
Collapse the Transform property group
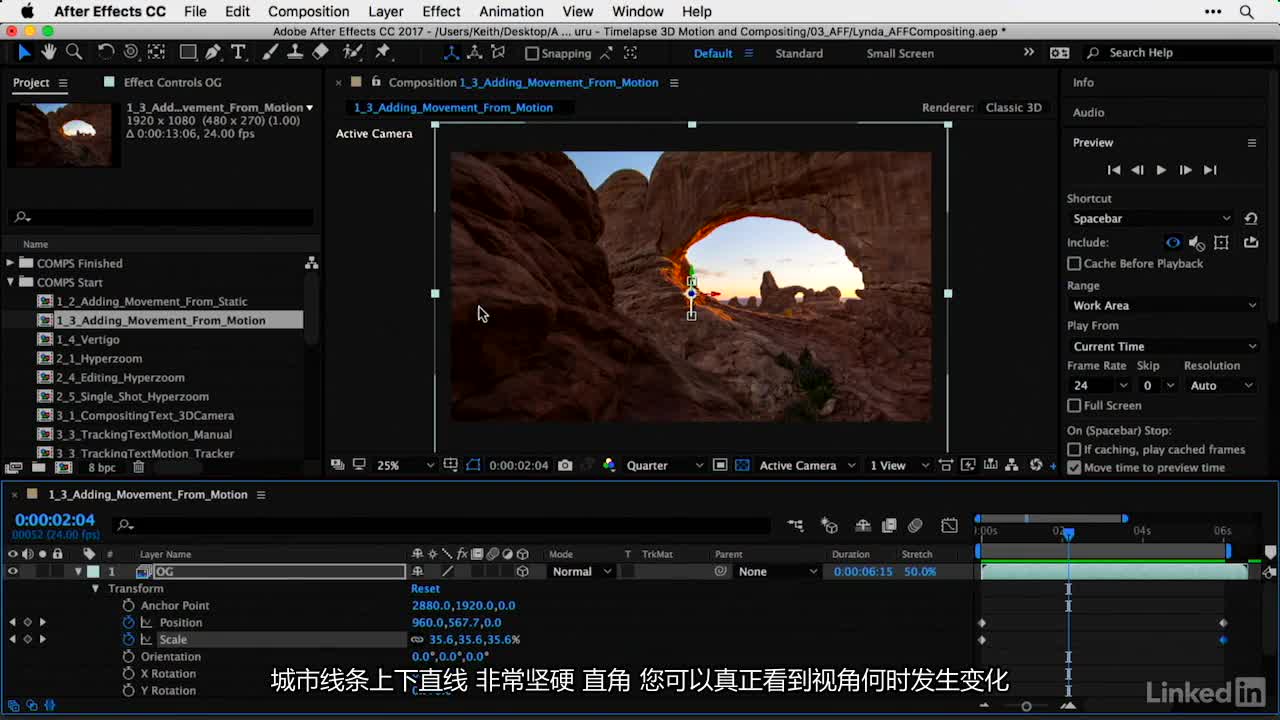pyautogui.click(x=96, y=588)
